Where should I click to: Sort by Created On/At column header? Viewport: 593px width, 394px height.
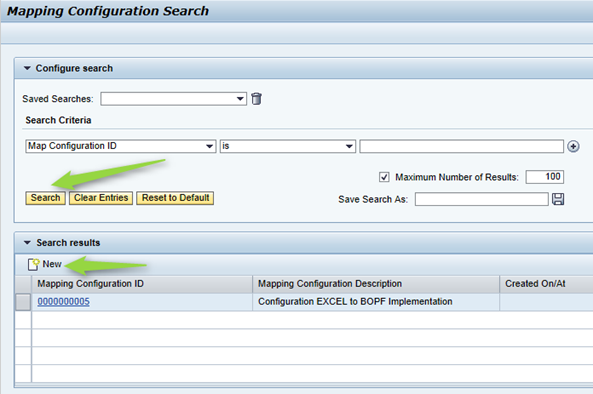[x=546, y=284]
